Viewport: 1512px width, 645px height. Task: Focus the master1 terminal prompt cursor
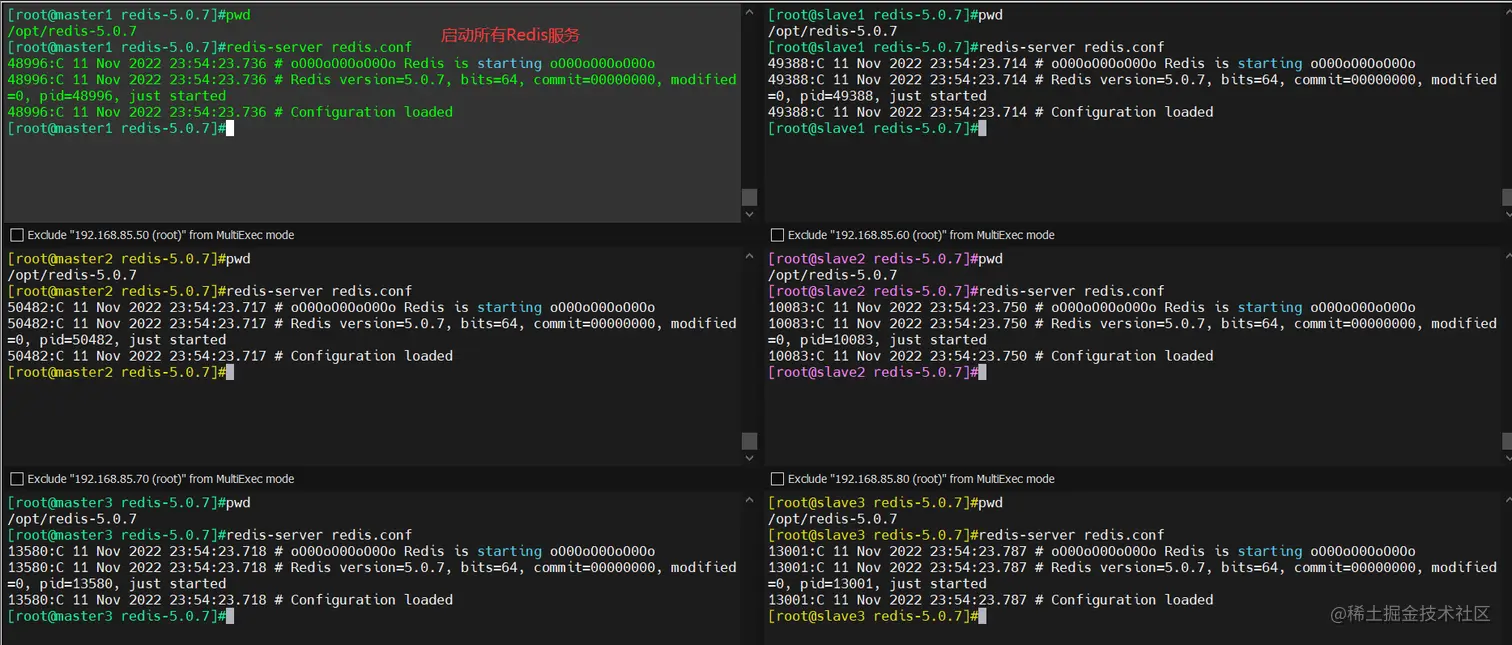pyautogui.click(x=230, y=129)
